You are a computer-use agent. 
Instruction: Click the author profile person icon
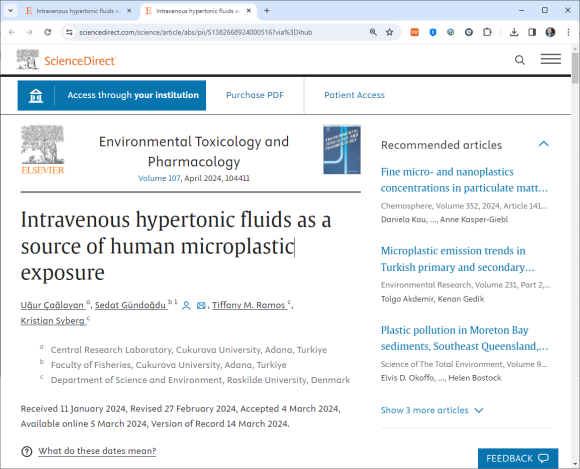pyautogui.click(x=186, y=306)
